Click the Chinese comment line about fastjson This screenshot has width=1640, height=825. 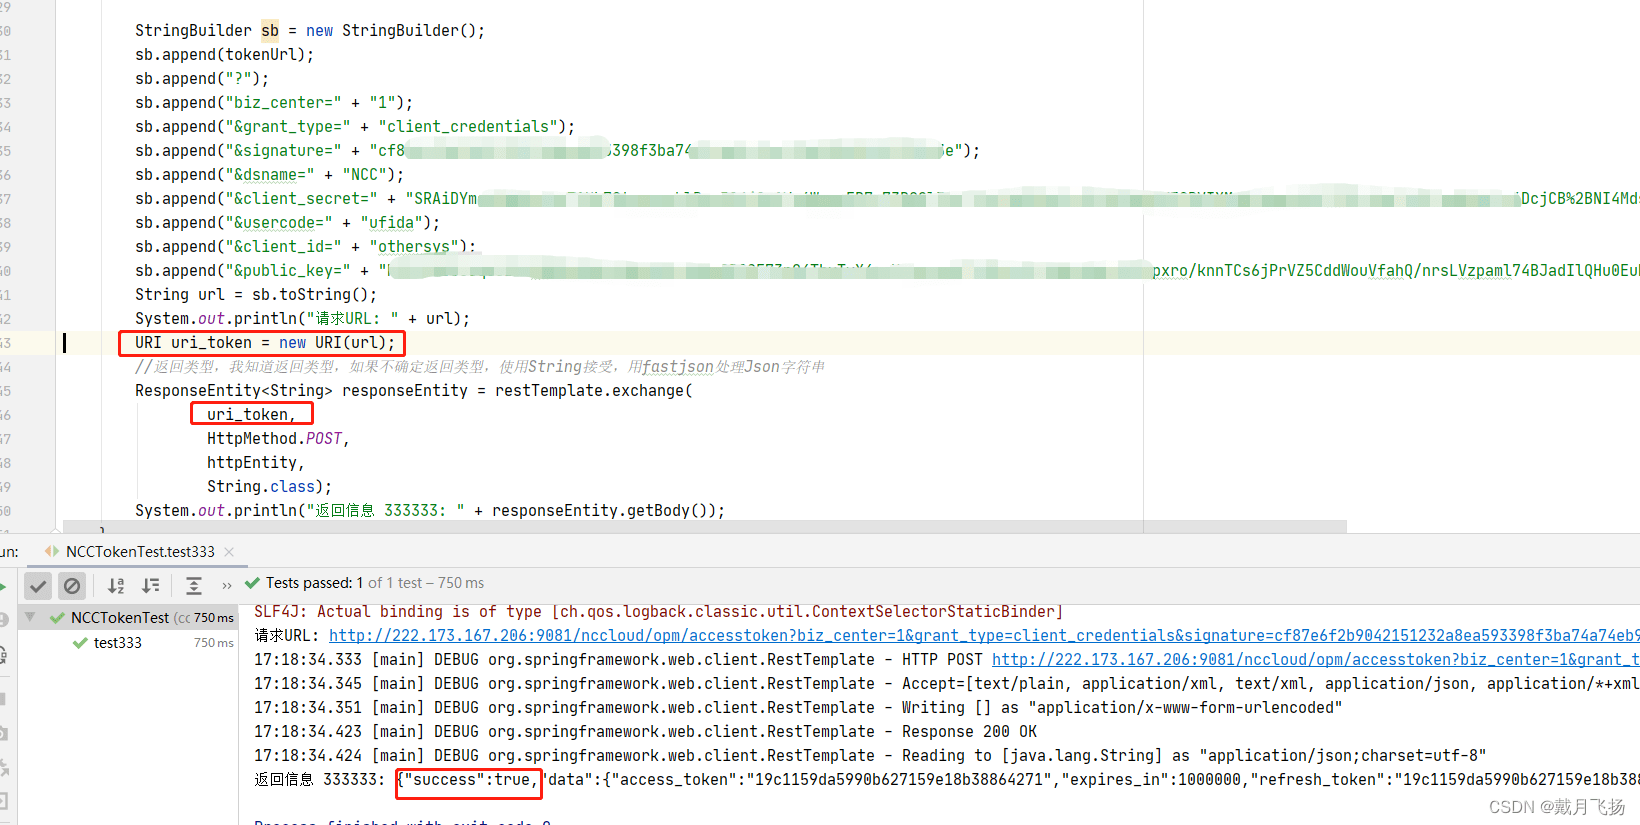[x=480, y=367]
